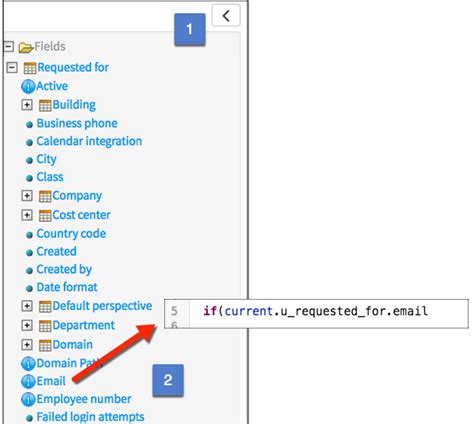474x424 pixels.
Task: Click the info icon beside Active
Action: 28,86
